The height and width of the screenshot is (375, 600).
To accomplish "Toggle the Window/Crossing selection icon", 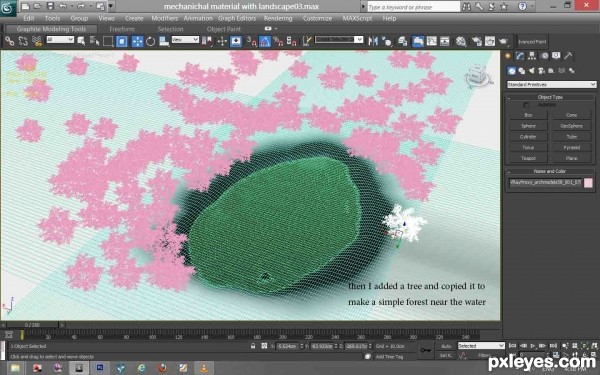I will coord(122,41).
